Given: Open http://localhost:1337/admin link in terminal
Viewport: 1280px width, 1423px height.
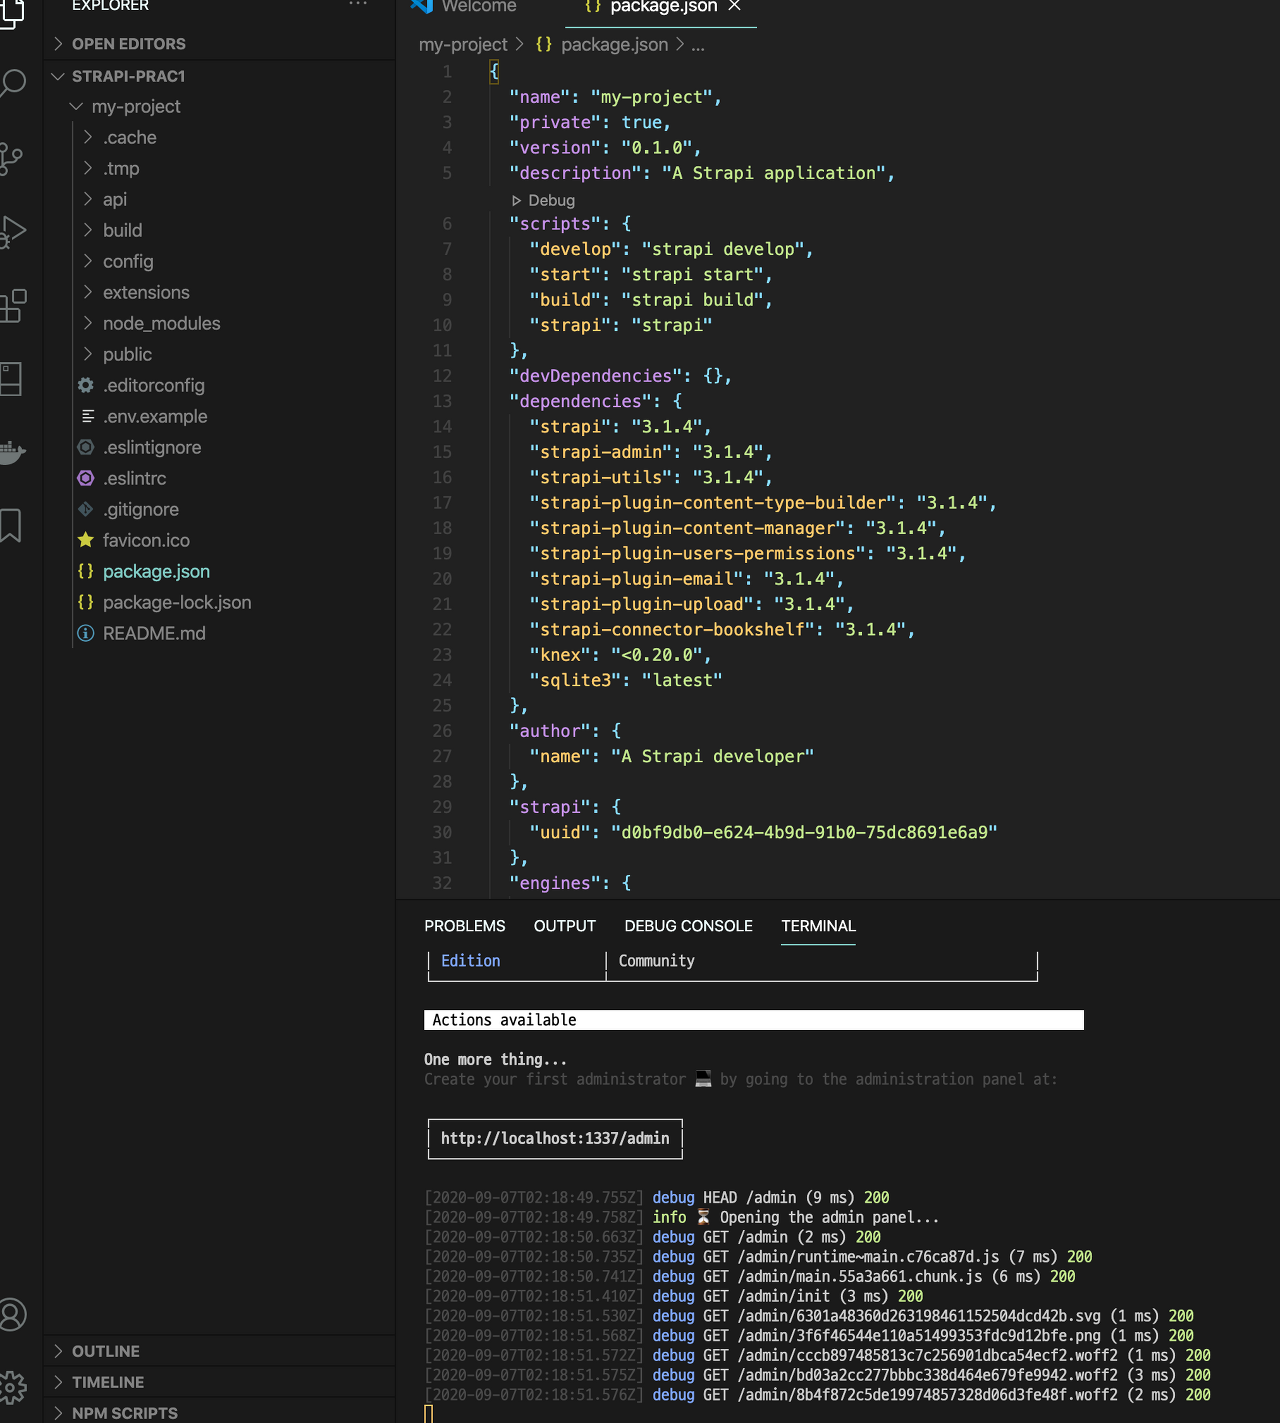Looking at the screenshot, I should coord(555,1138).
